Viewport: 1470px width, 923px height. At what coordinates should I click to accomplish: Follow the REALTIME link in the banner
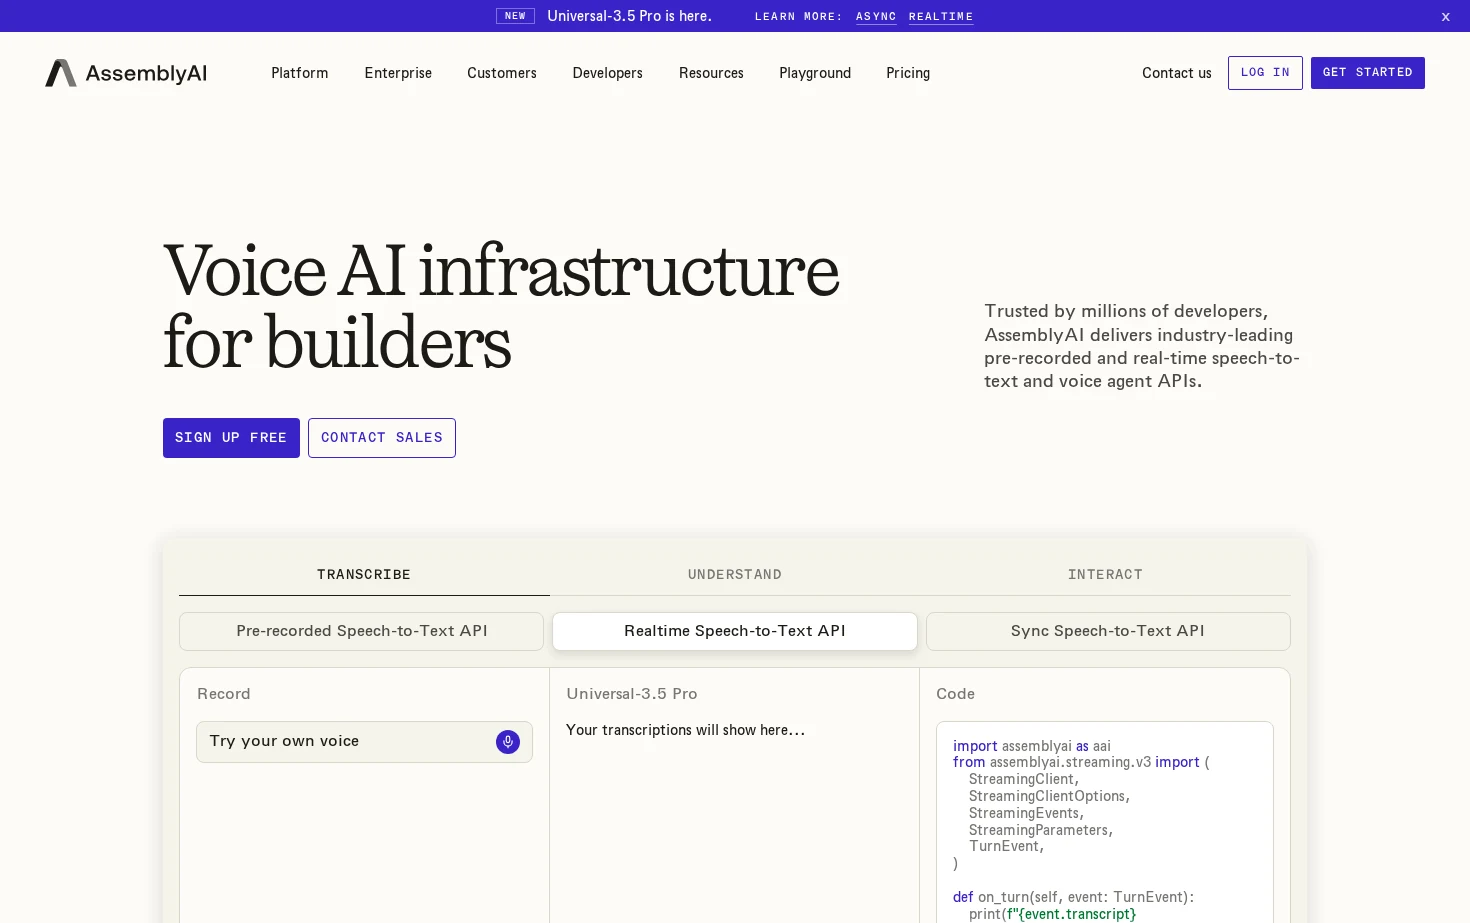(x=941, y=17)
